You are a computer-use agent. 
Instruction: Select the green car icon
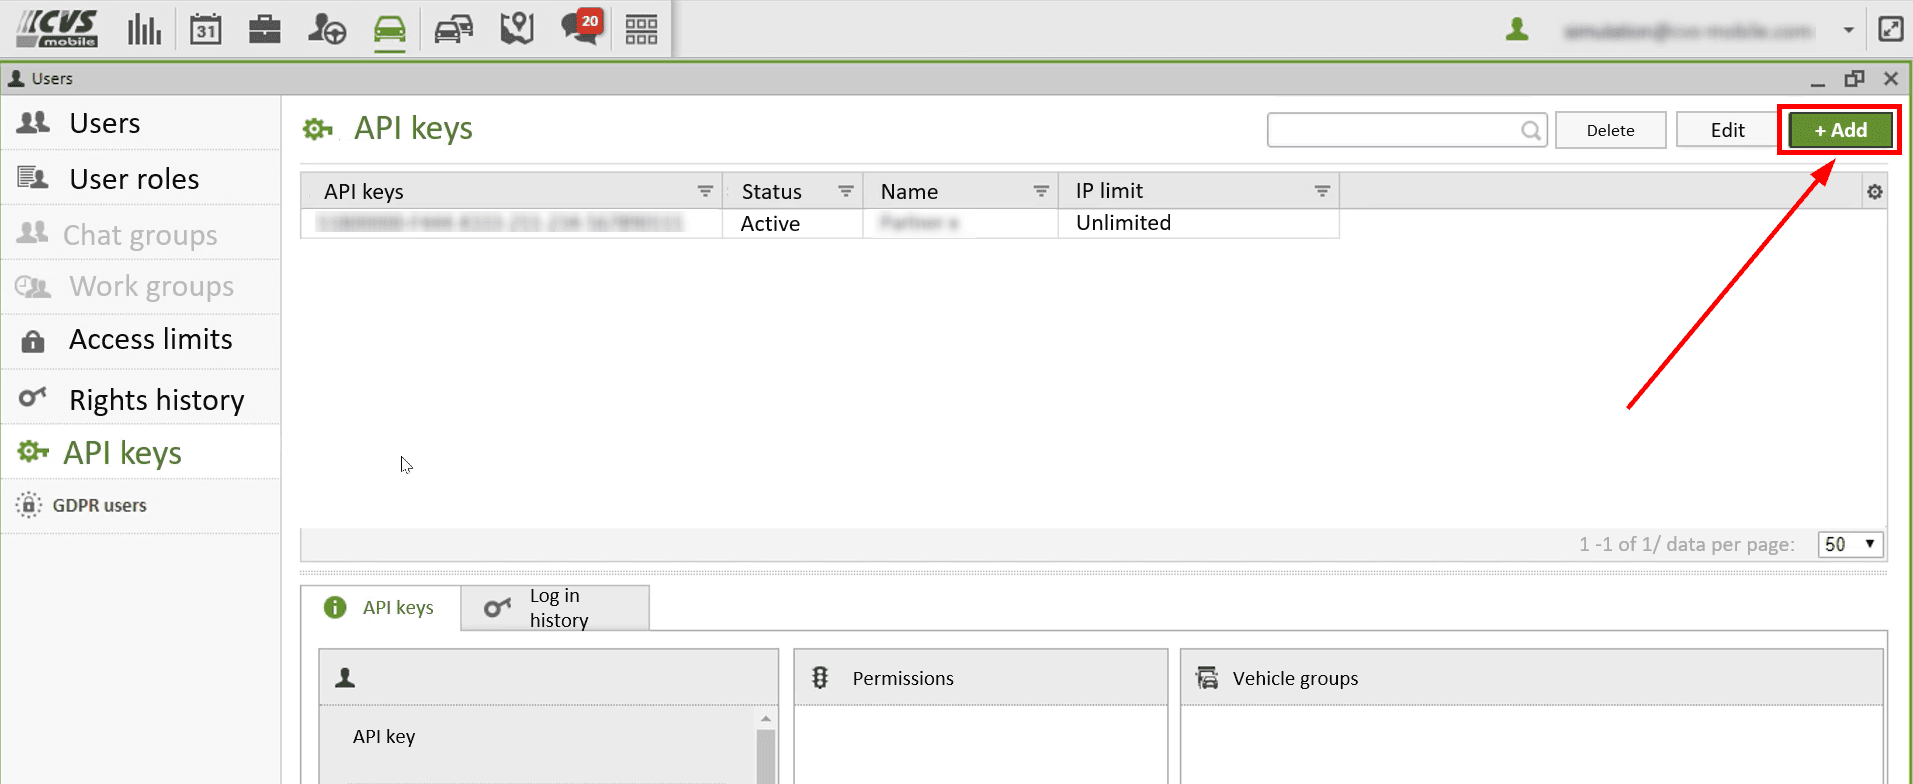(x=390, y=29)
